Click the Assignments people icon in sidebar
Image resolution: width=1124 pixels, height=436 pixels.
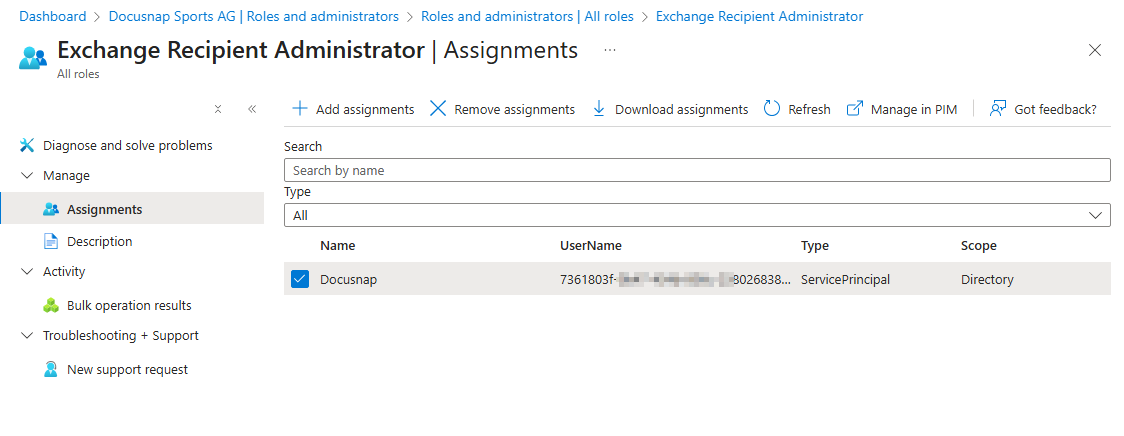click(51, 209)
